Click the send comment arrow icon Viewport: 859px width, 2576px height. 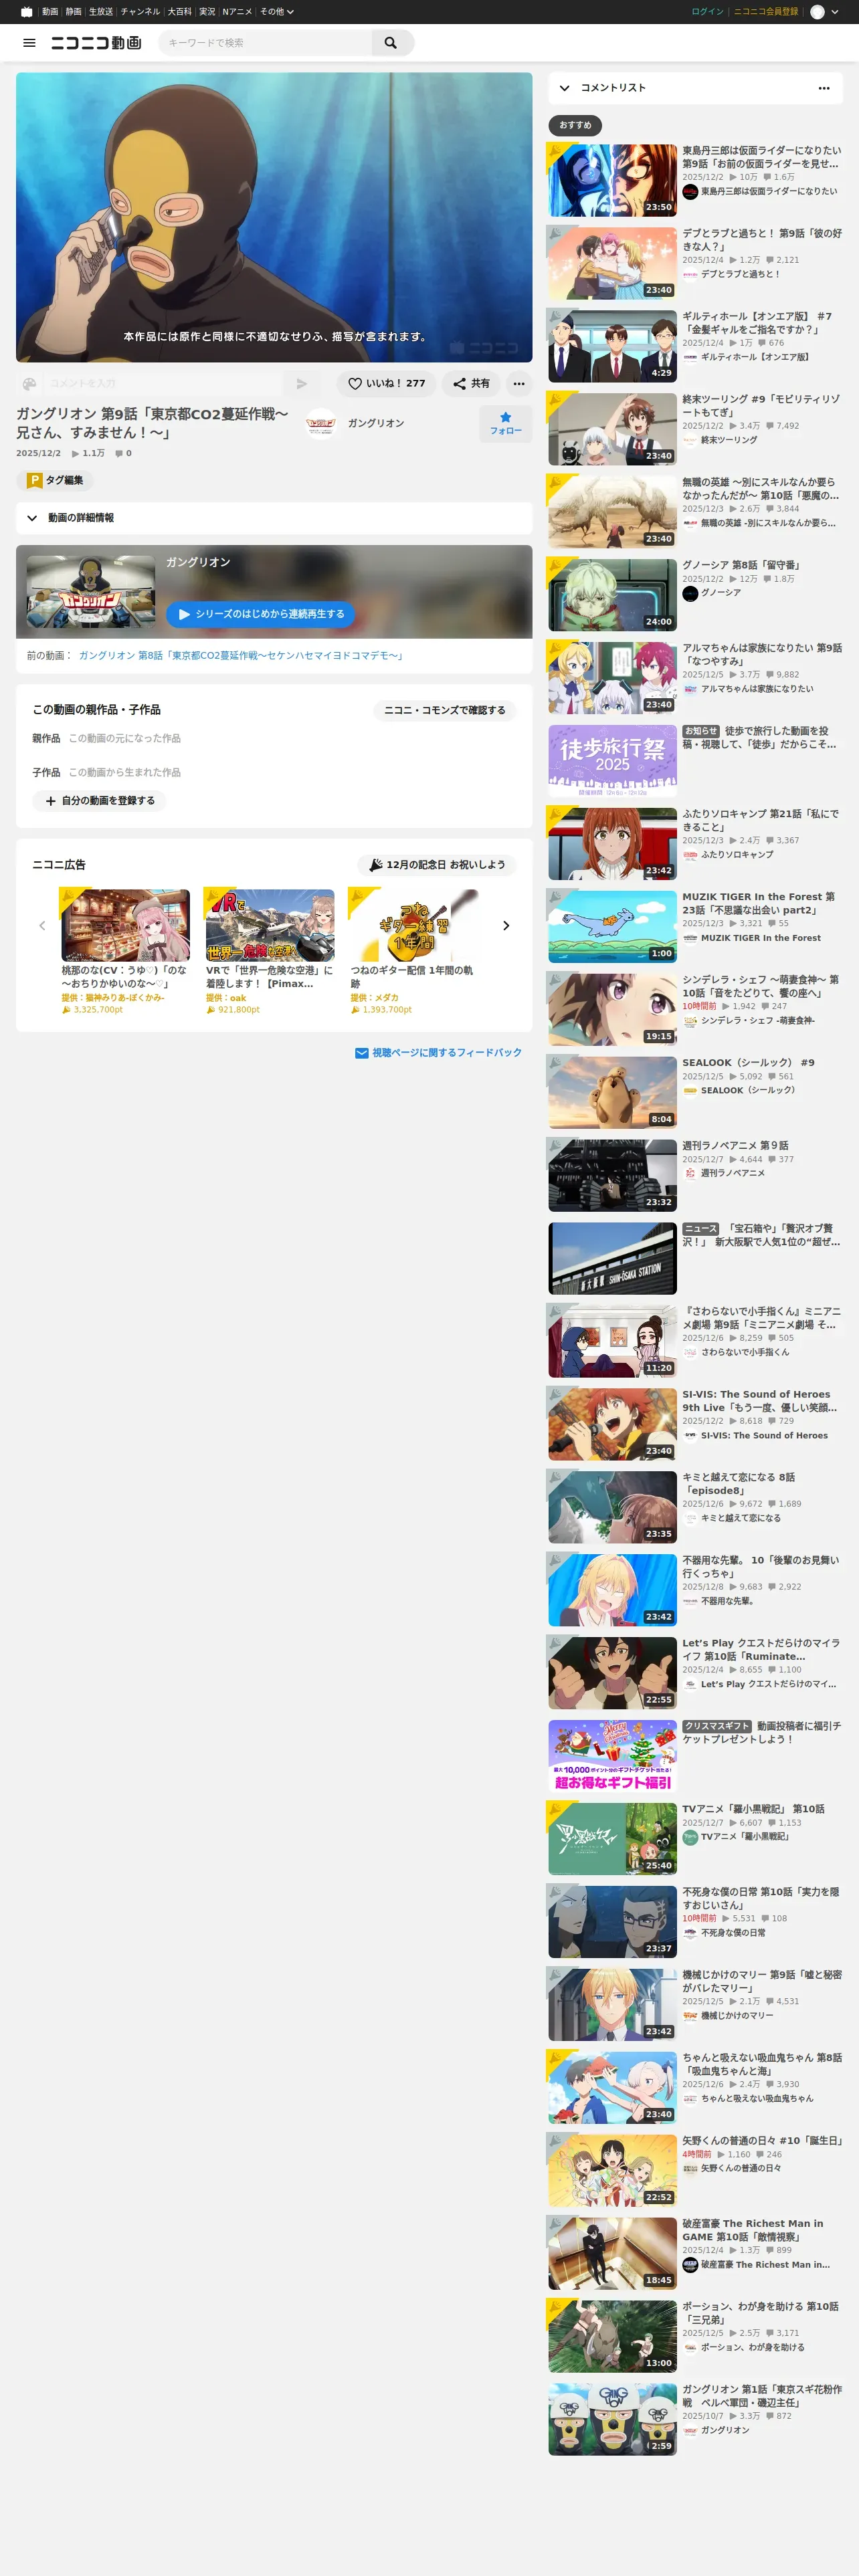302,383
